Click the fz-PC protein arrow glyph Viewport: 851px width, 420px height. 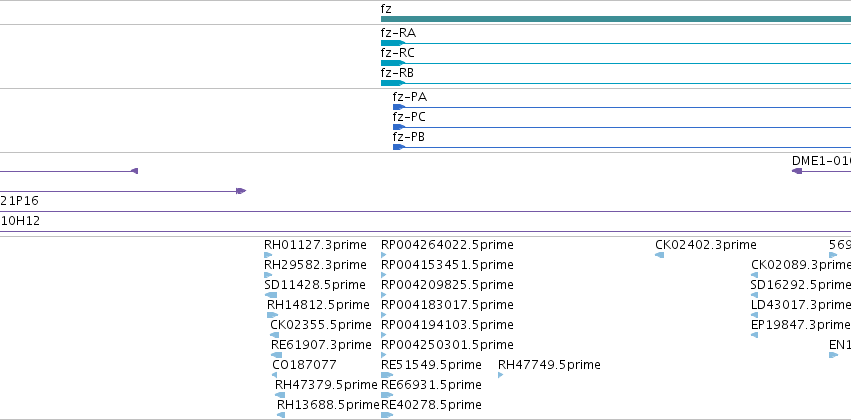coord(399,127)
